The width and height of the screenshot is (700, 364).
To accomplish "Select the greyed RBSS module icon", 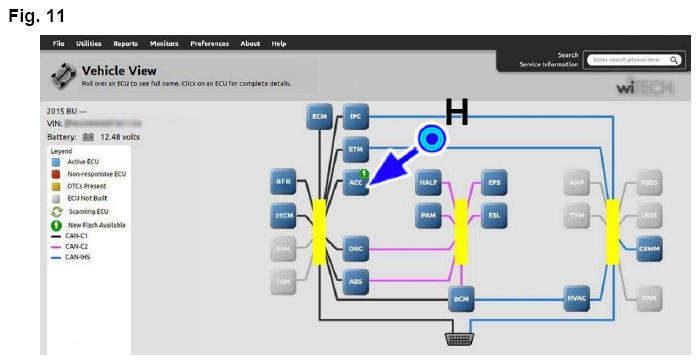I will click(x=649, y=183).
